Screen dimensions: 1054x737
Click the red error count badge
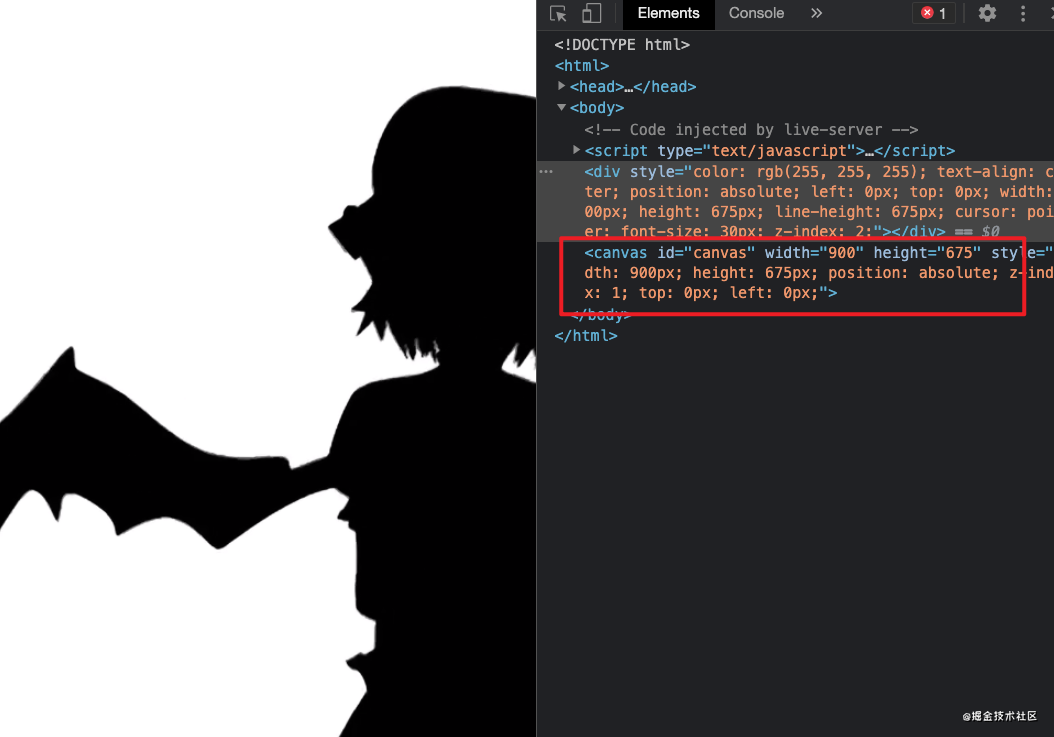934,13
